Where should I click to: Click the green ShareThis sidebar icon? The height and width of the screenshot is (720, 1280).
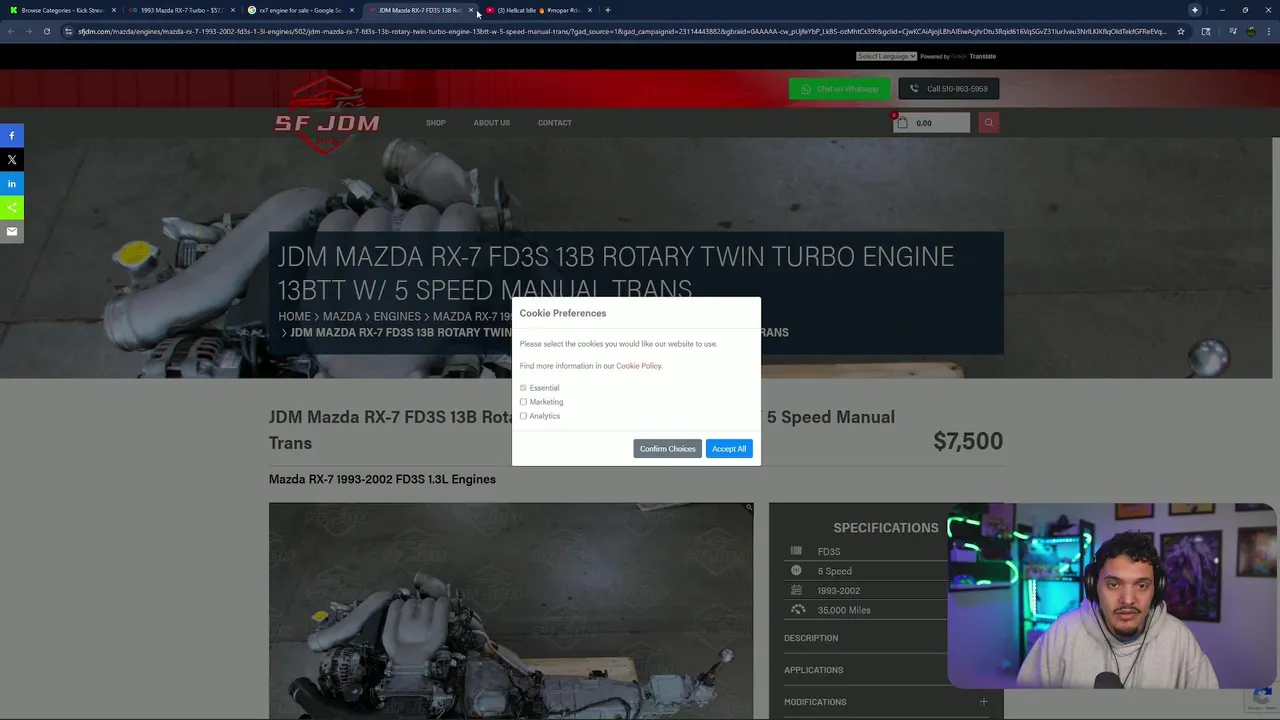point(12,207)
